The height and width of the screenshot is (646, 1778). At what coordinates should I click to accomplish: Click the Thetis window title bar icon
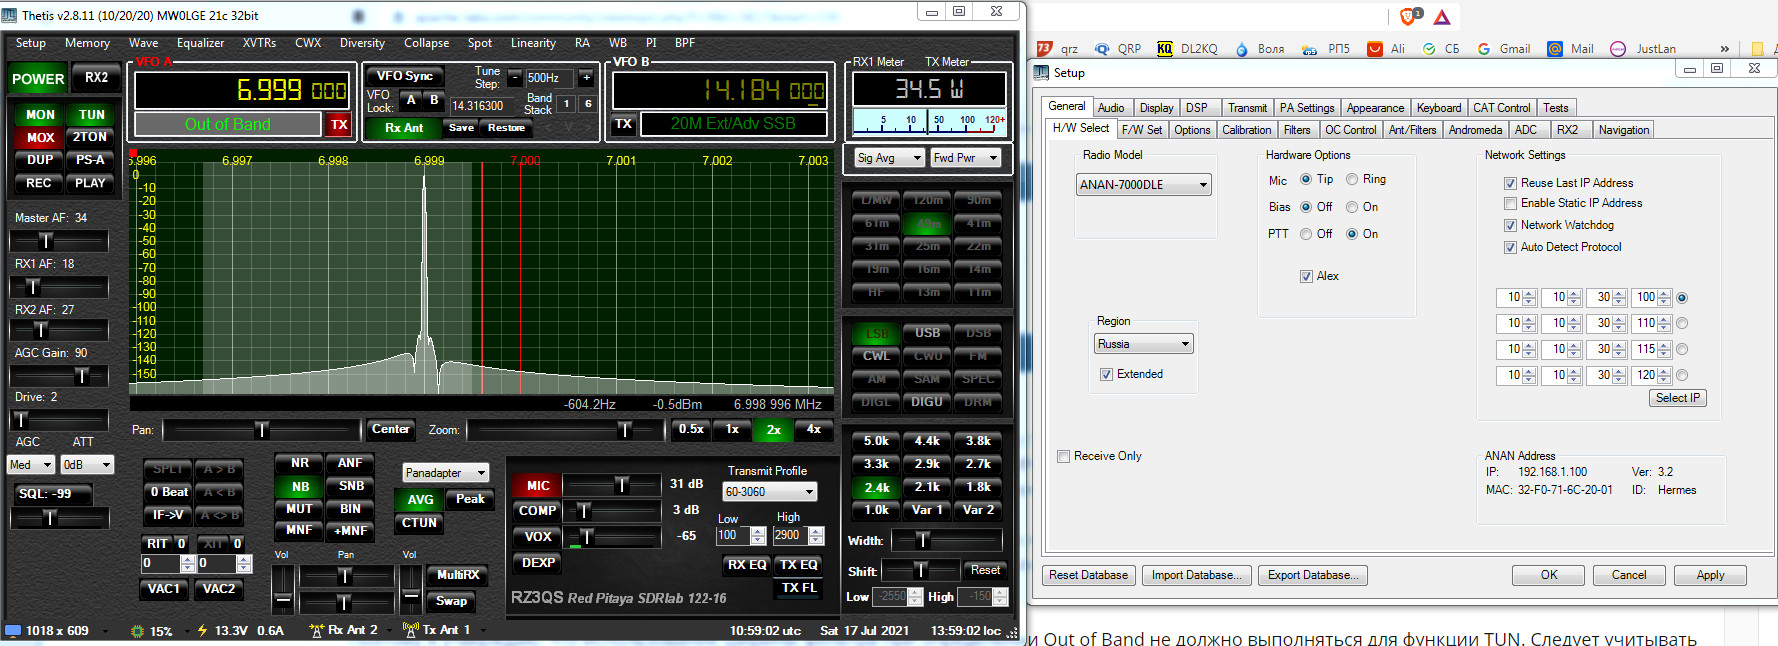10,15
